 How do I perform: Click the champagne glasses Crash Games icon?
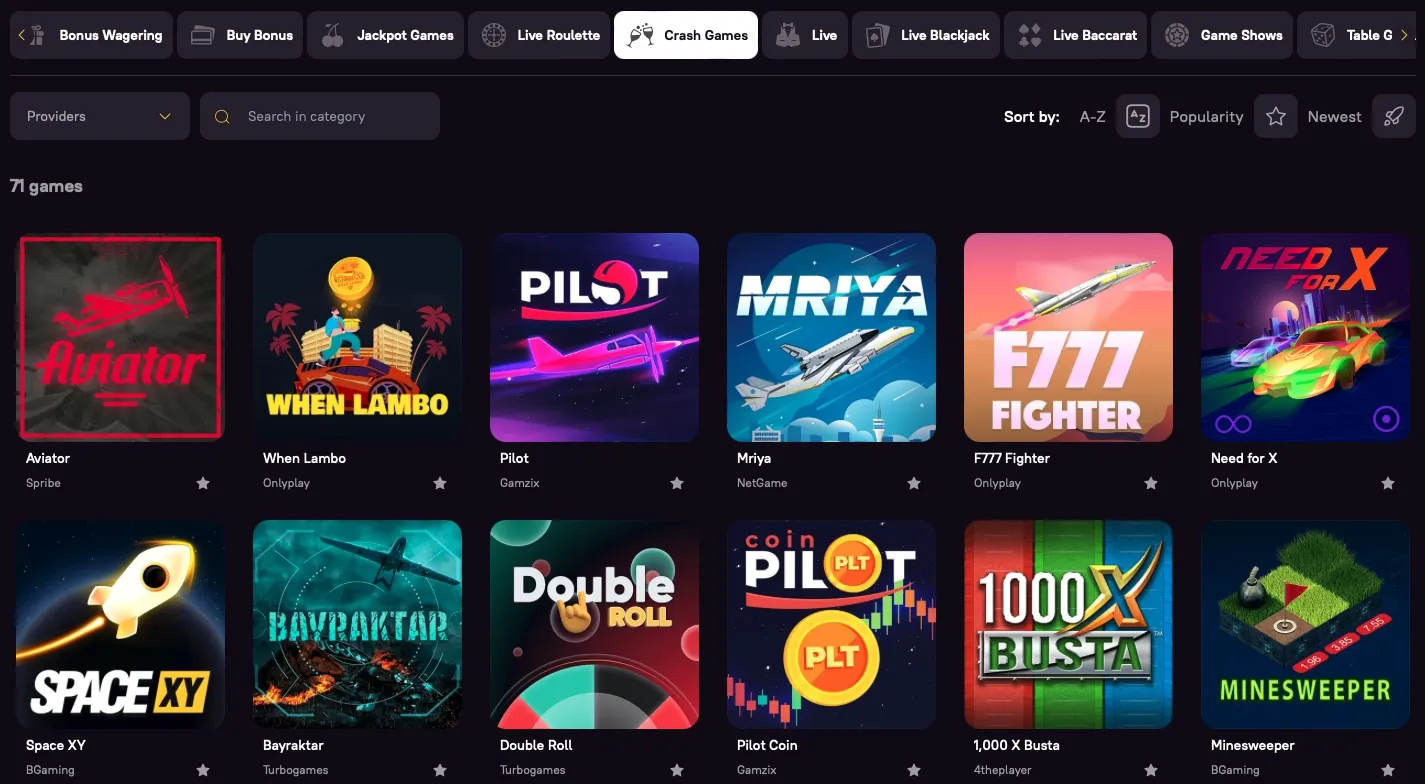click(x=640, y=34)
